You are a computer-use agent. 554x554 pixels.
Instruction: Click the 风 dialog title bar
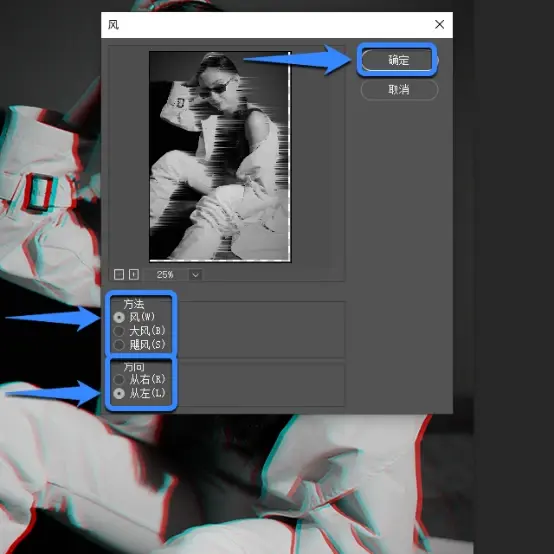click(x=269, y=25)
